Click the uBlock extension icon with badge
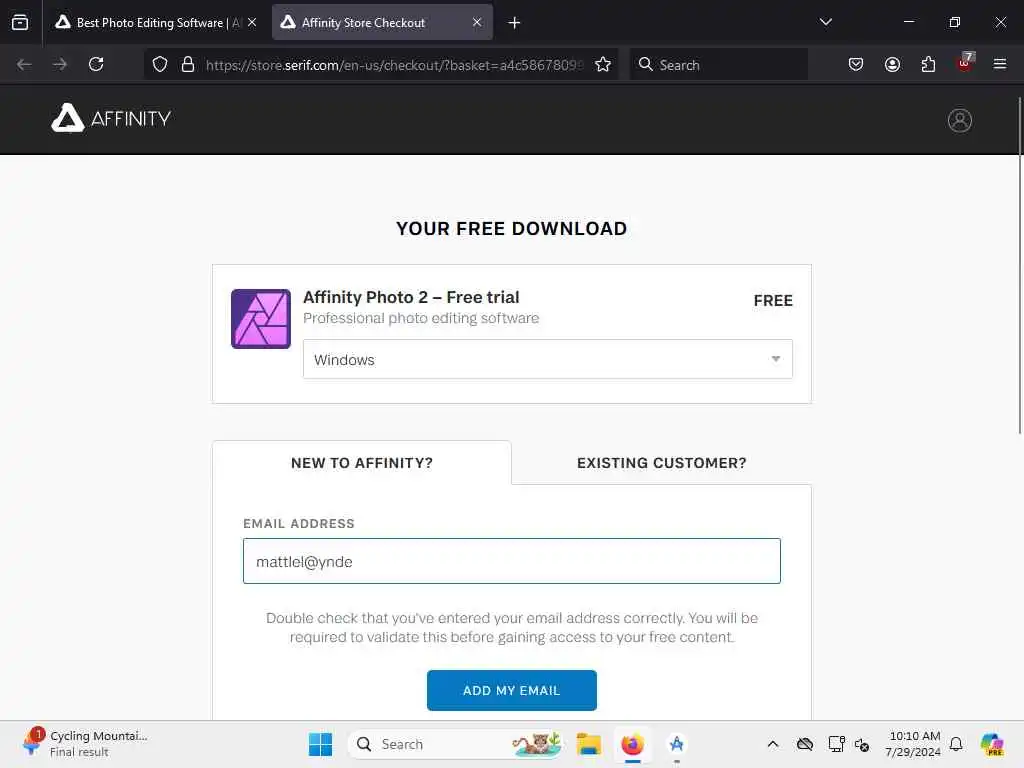Viewport: 1024px width, 768px height. point(965,63)
